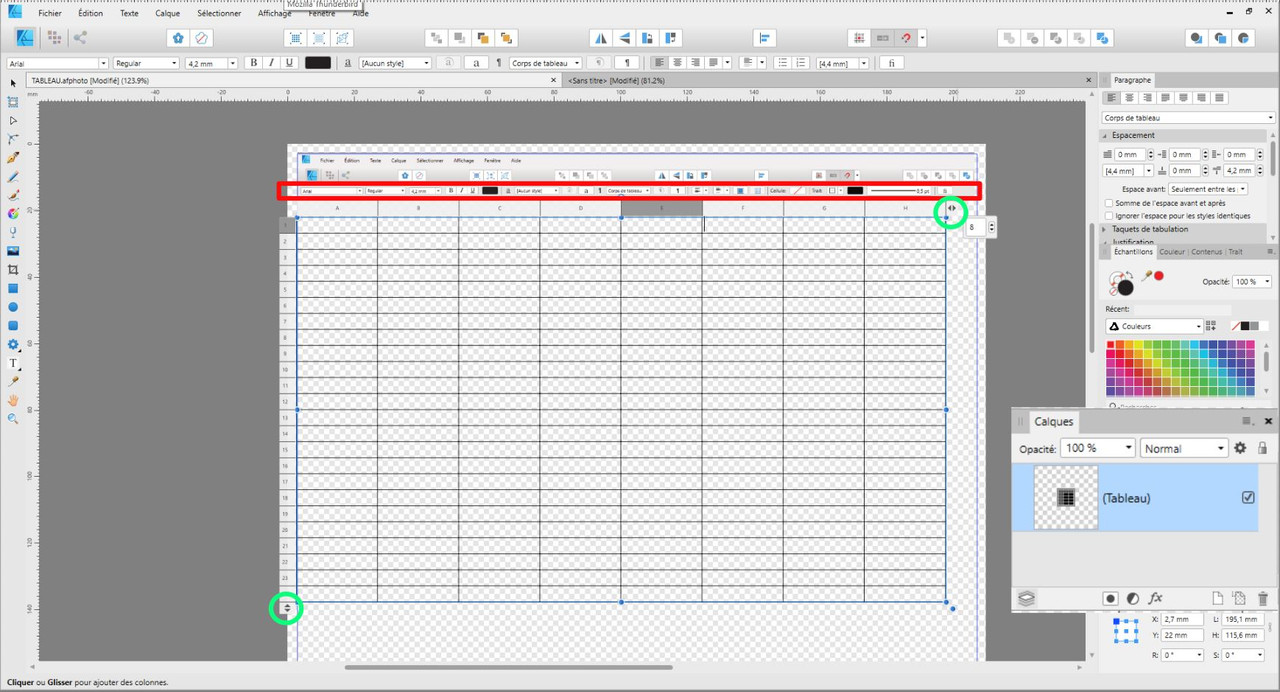Check 'Ignorer l'espace pour les styles identiques'

[x=1109, y=215]
